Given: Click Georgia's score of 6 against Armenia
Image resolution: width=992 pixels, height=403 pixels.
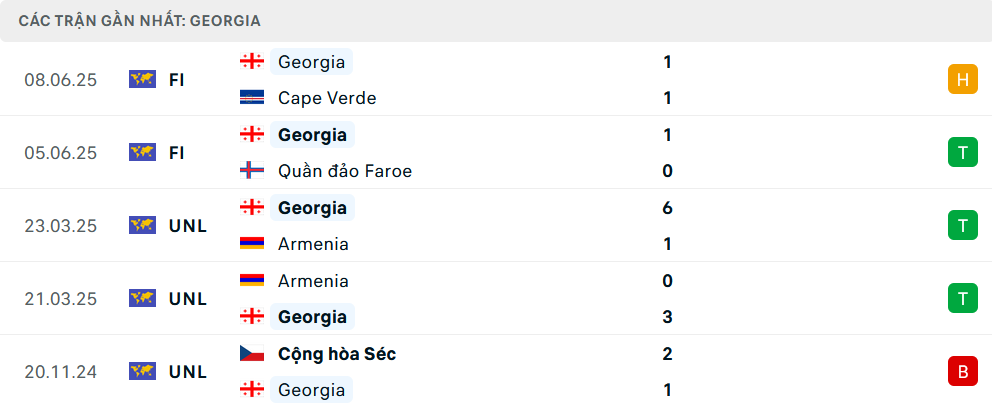Looking at the screenshot, I should coord(667,208).
